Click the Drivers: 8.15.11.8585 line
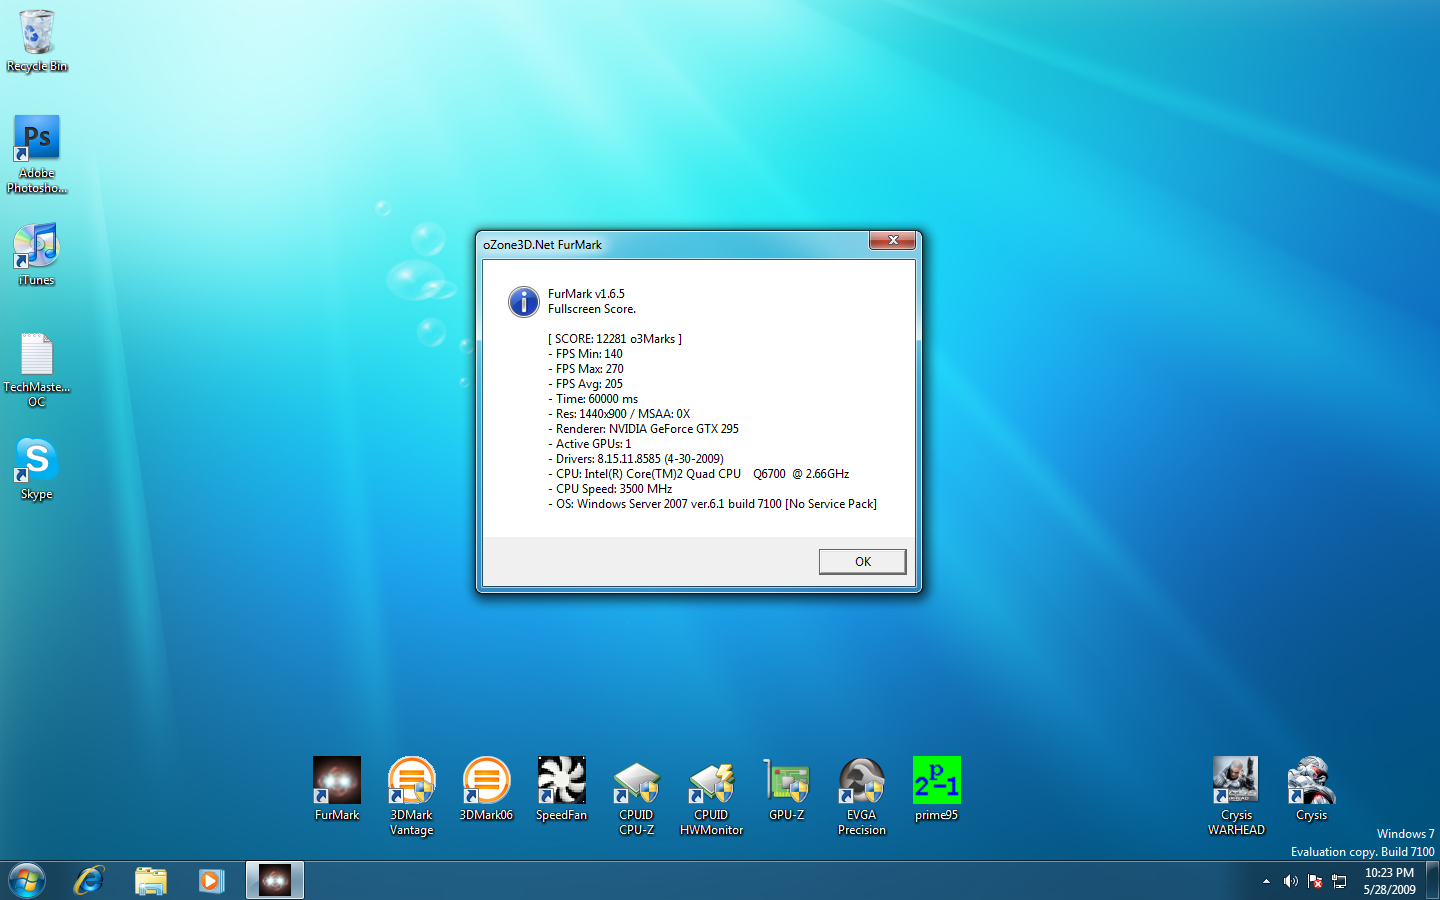1440x900 pixels. click(636, 459)
